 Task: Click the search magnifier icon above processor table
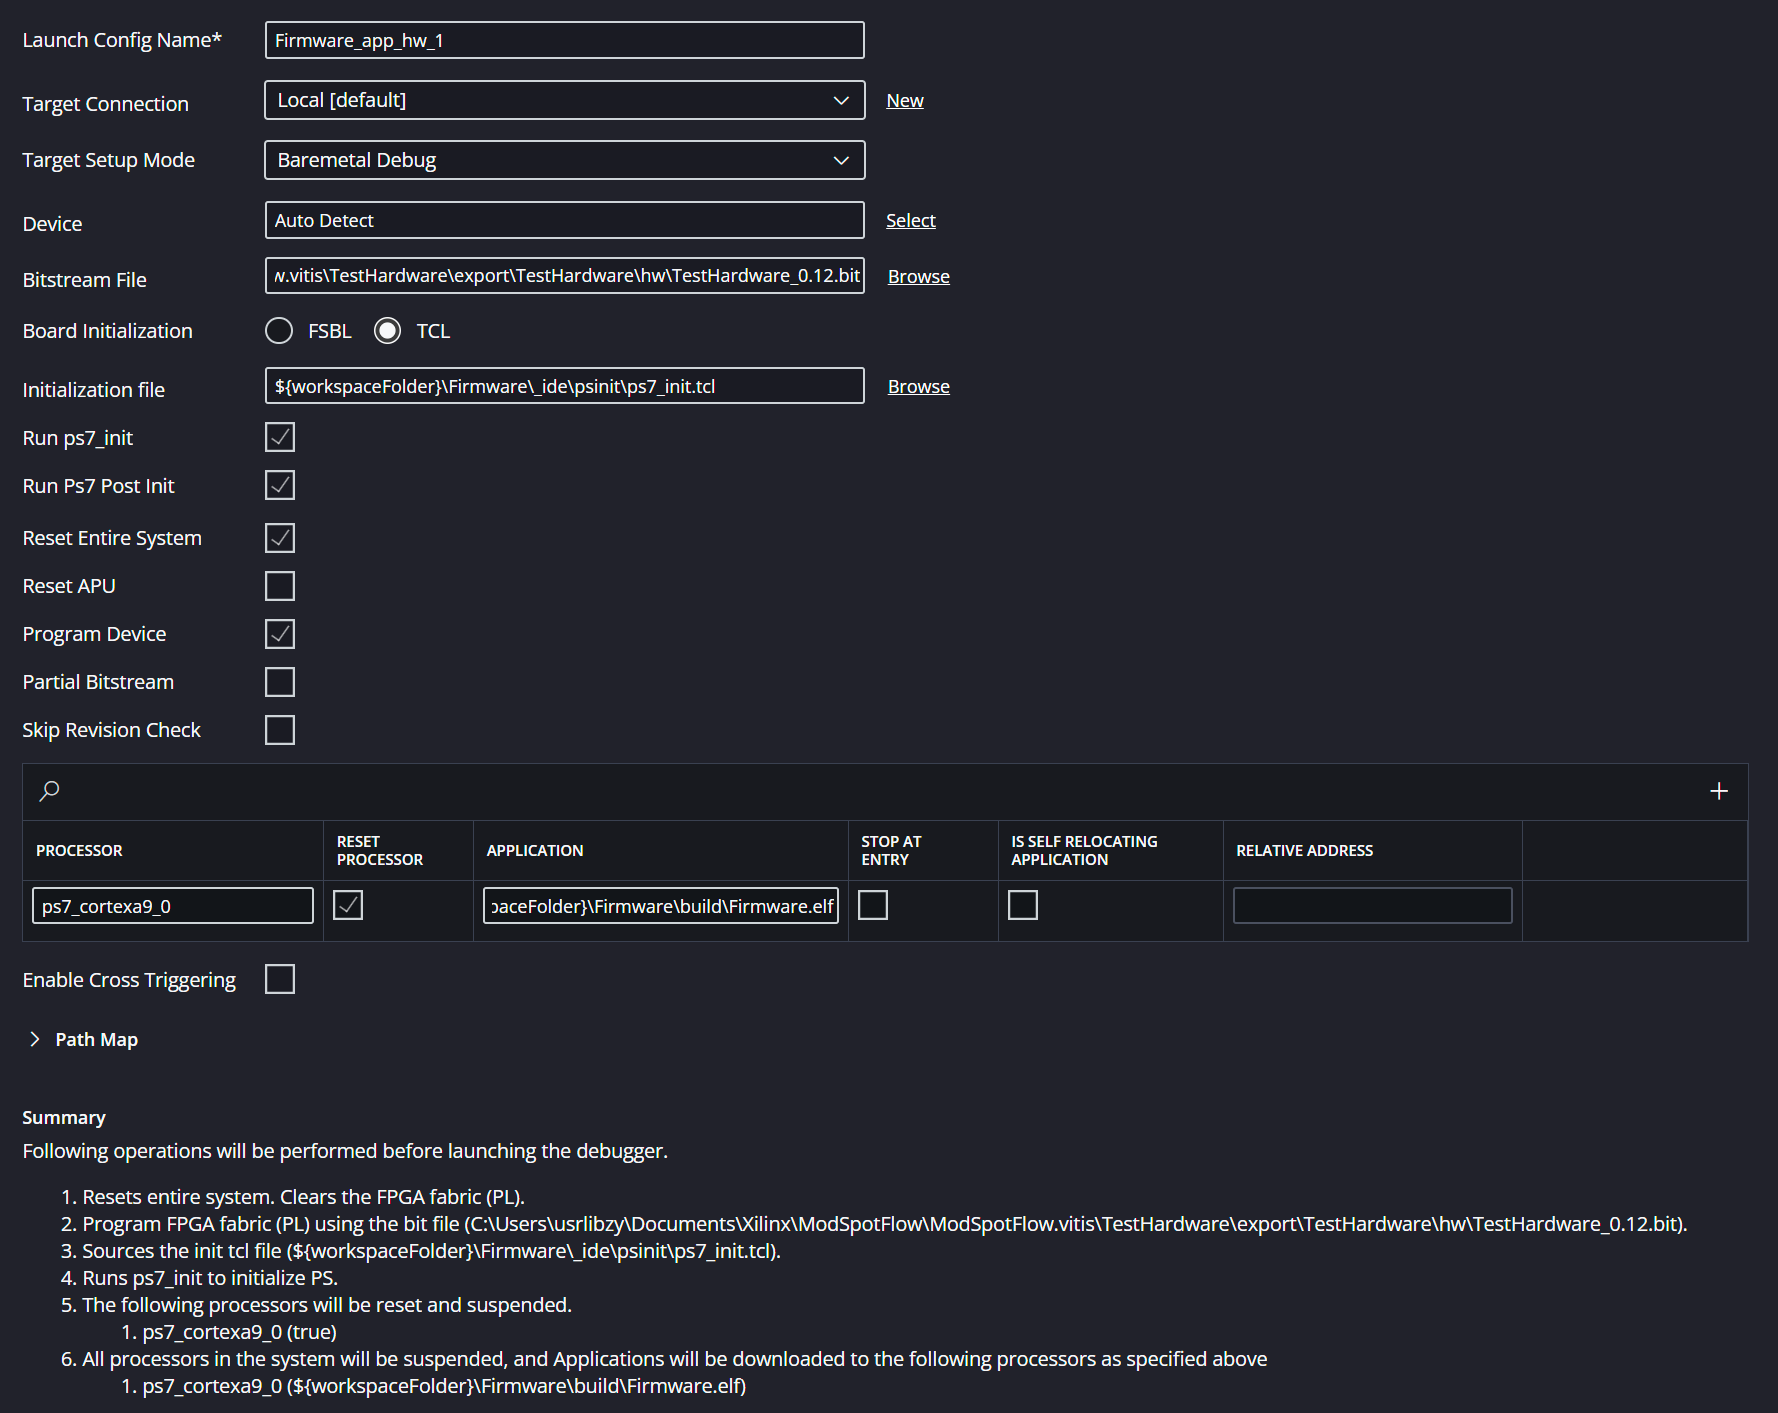click(x=49, y=791)
